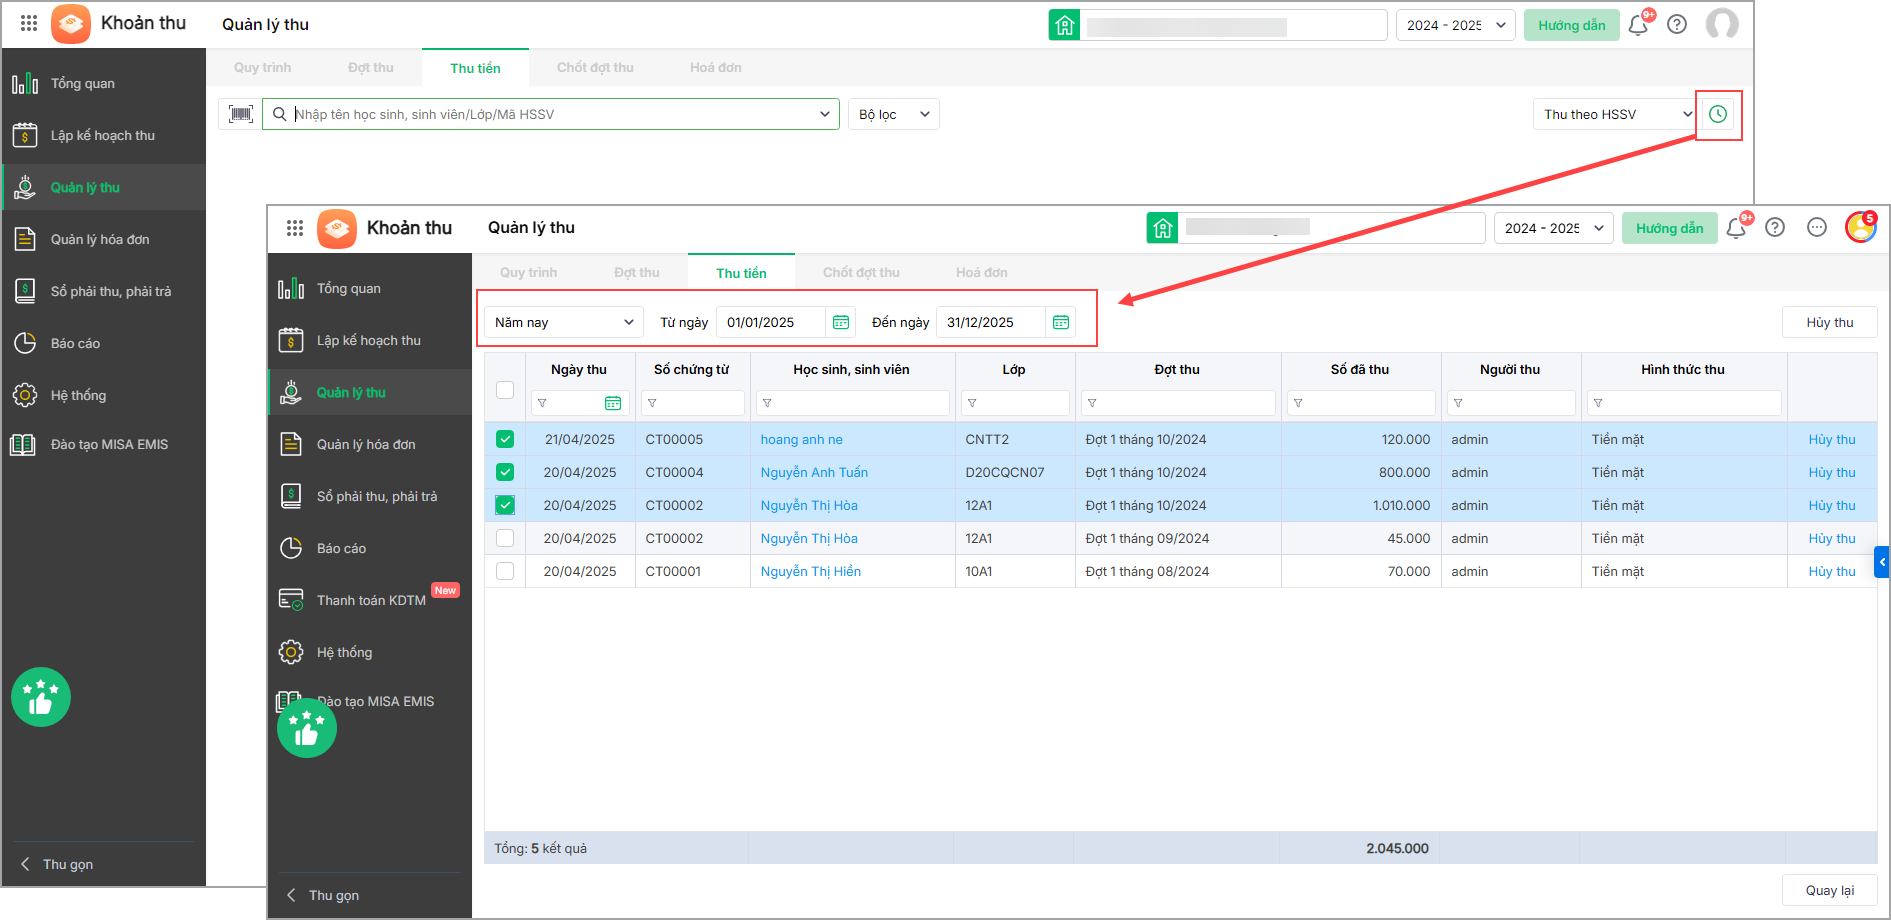The width and height of the screenshot is (1891, 920).
Task: Open the notifications bell in front window
Action: click(x=1736, y=228)
